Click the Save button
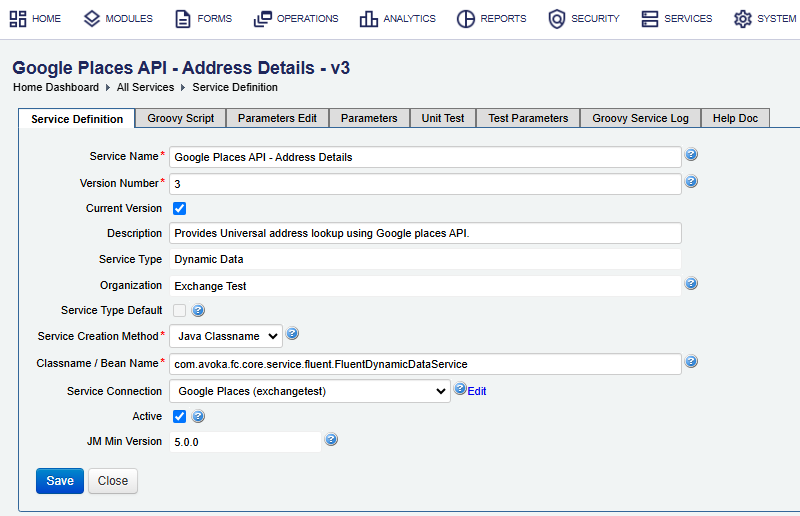The image size is (800, 516). pos(60,481)
